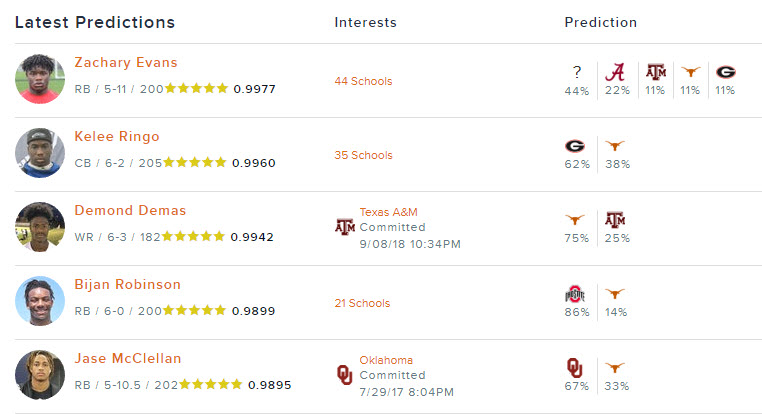Click Texas Longhorns logo in Demond Demas prediction
762x414 pixels.
[x=575, y=220]
